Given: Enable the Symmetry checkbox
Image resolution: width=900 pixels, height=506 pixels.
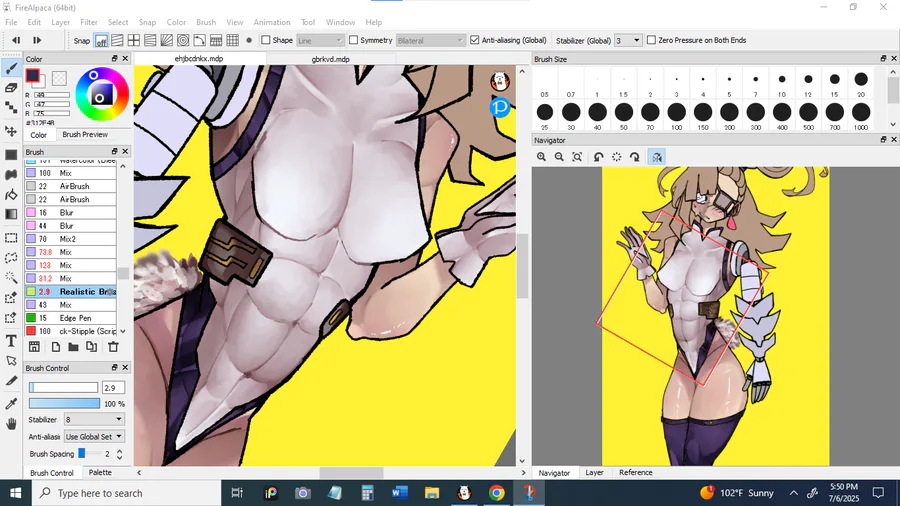Looking at the screenshot, I should pos(354,40).
